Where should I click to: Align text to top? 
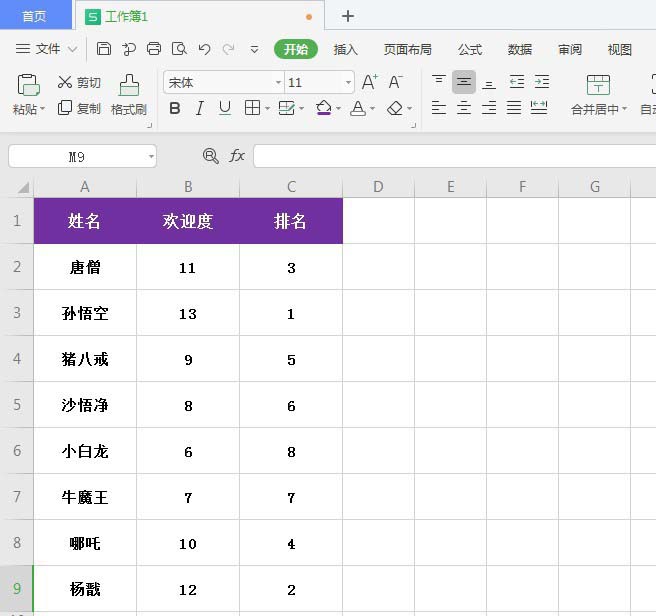click(x=439, y=82)
